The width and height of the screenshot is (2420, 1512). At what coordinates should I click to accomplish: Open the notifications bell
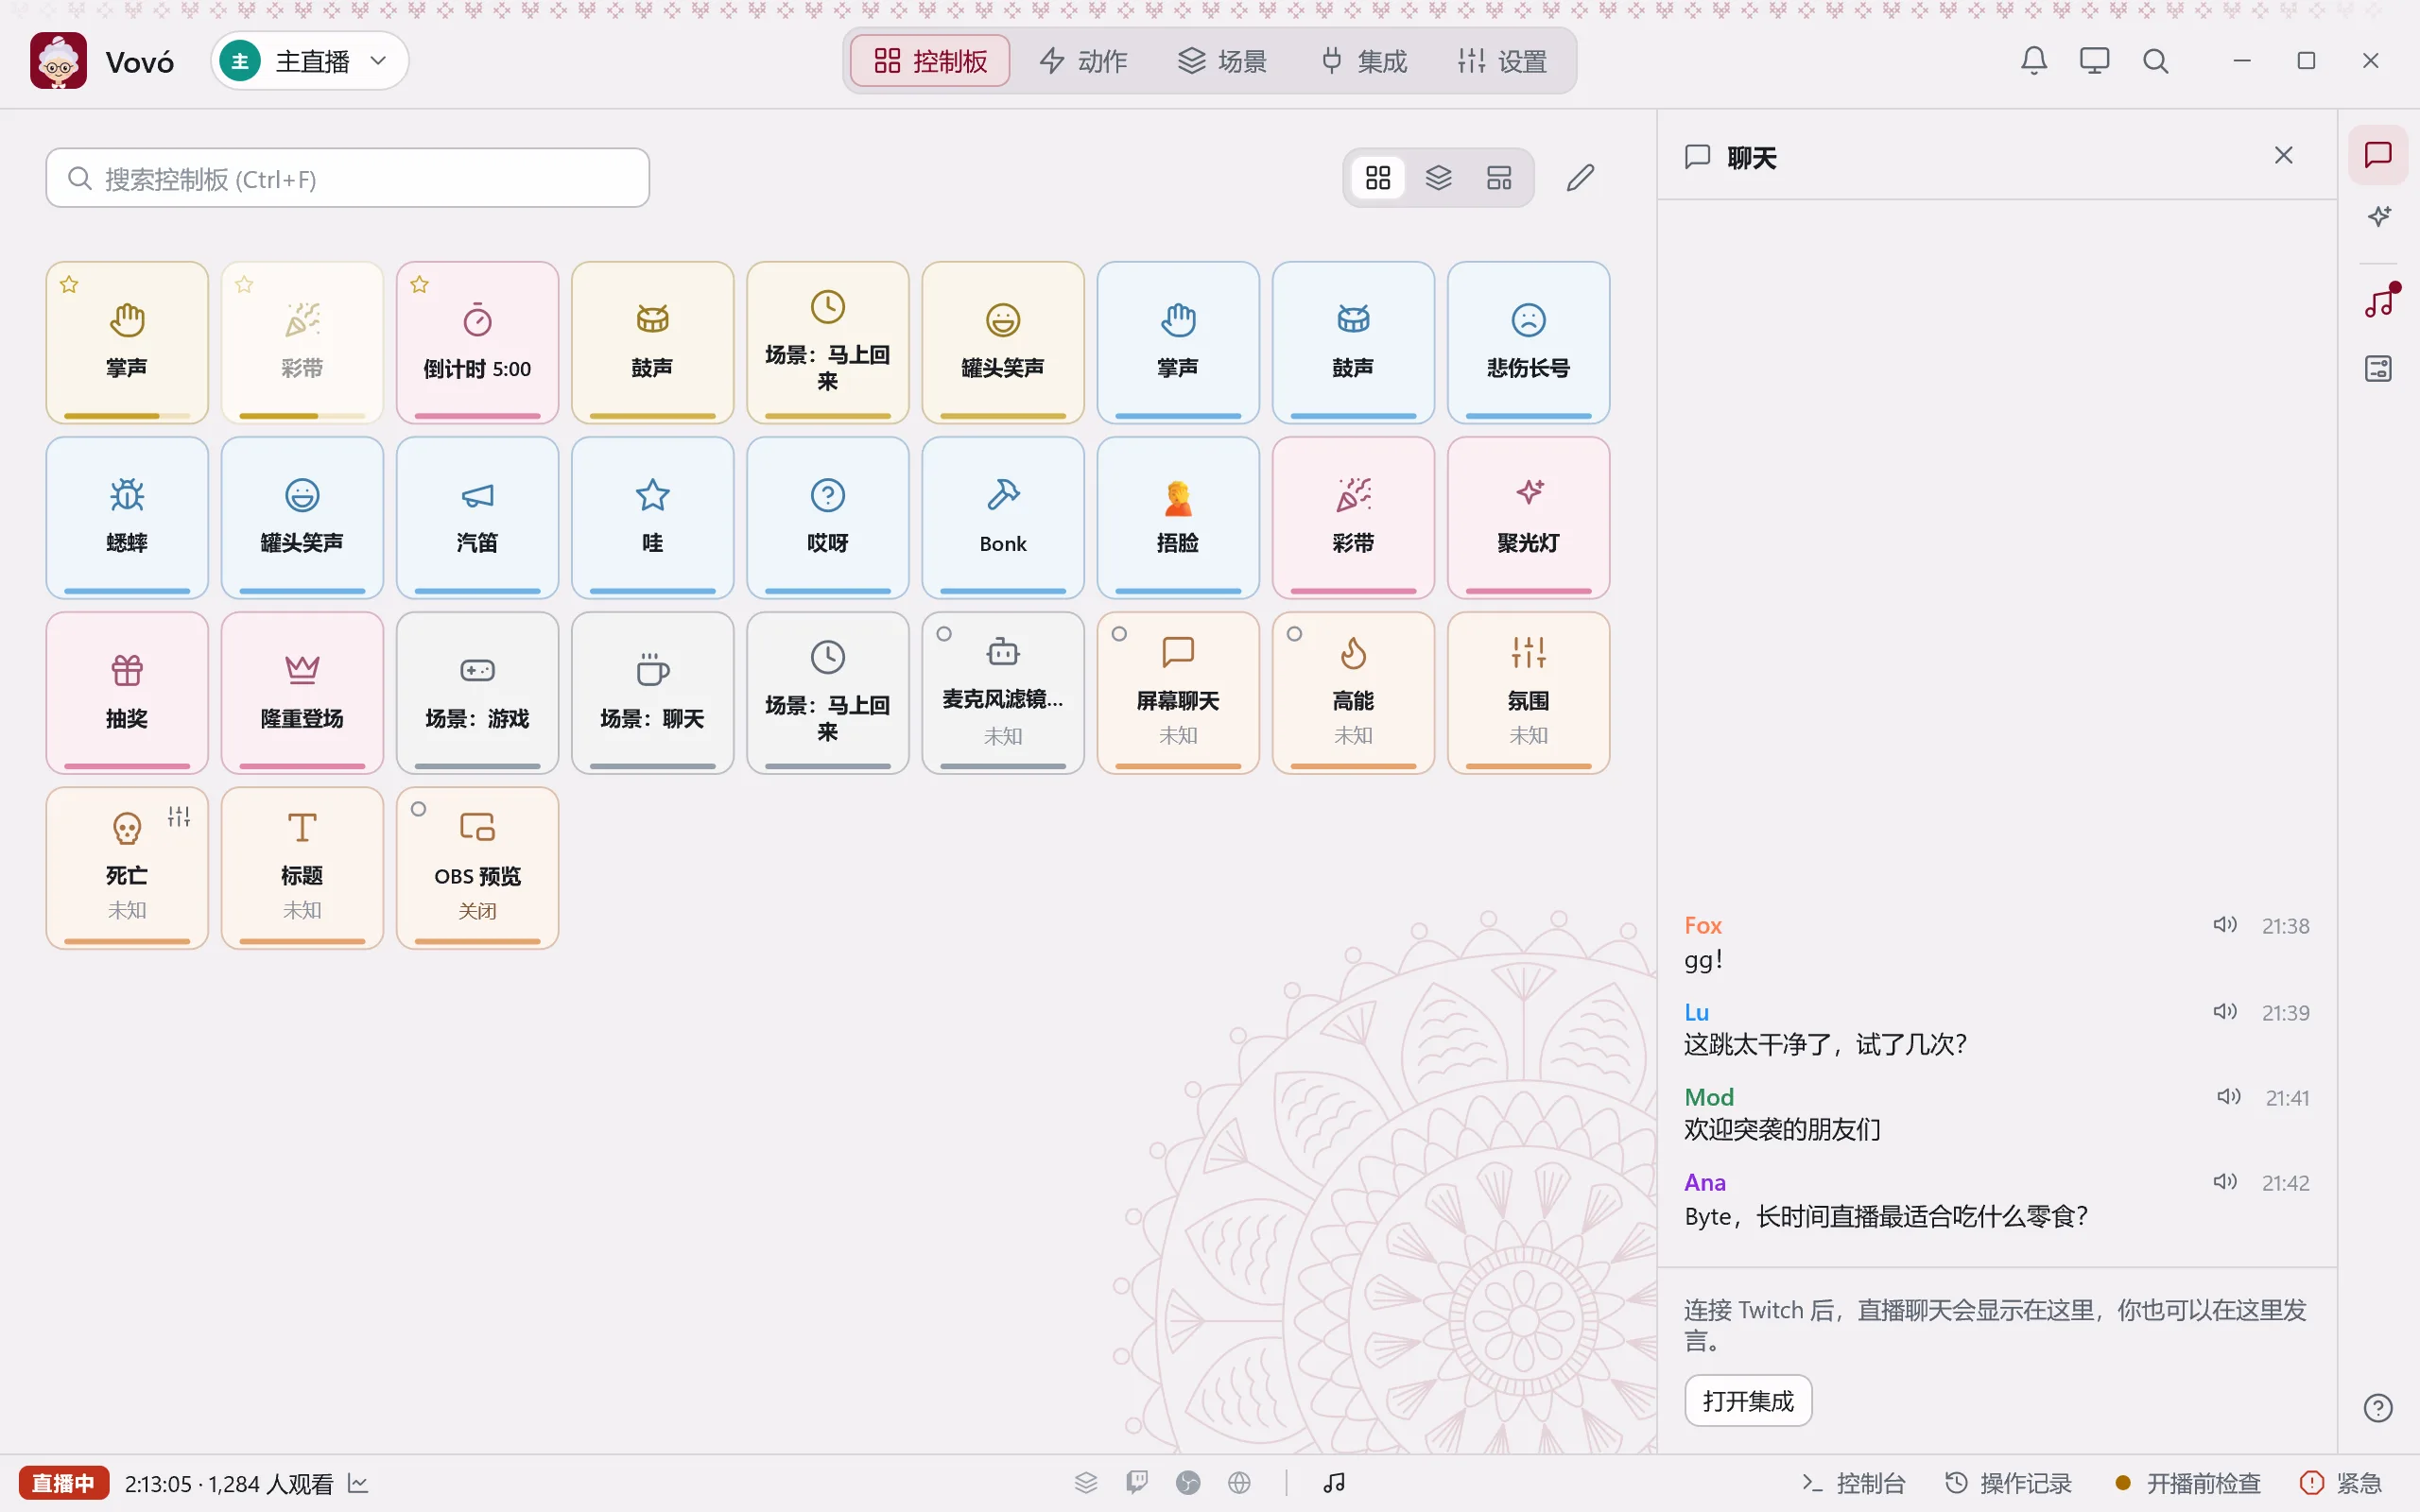(x=2033, y=61)
